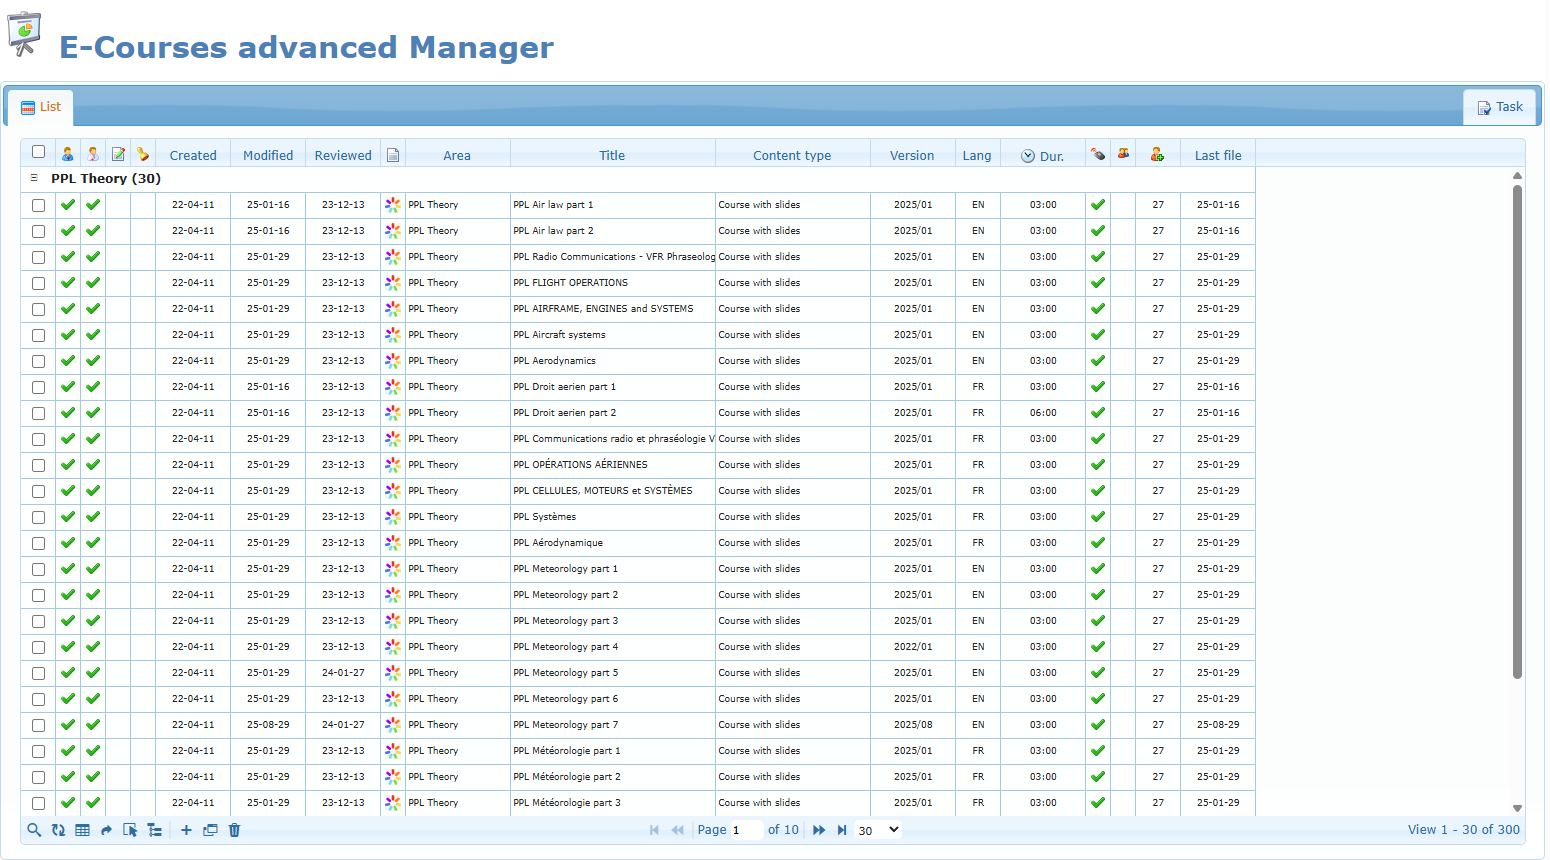
Task: Sort by Area column header
Action: click(x=457, y=155)
